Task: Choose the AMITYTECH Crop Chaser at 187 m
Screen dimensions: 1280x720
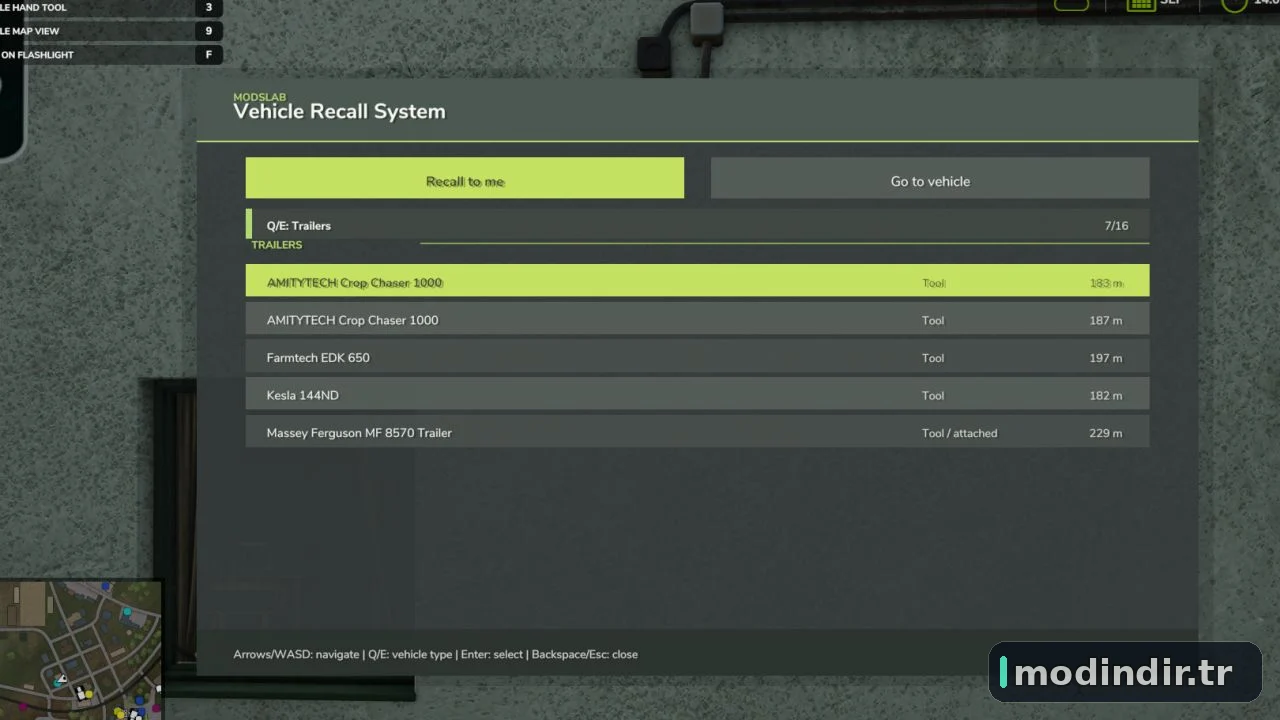Action: [x=697, y=320]
